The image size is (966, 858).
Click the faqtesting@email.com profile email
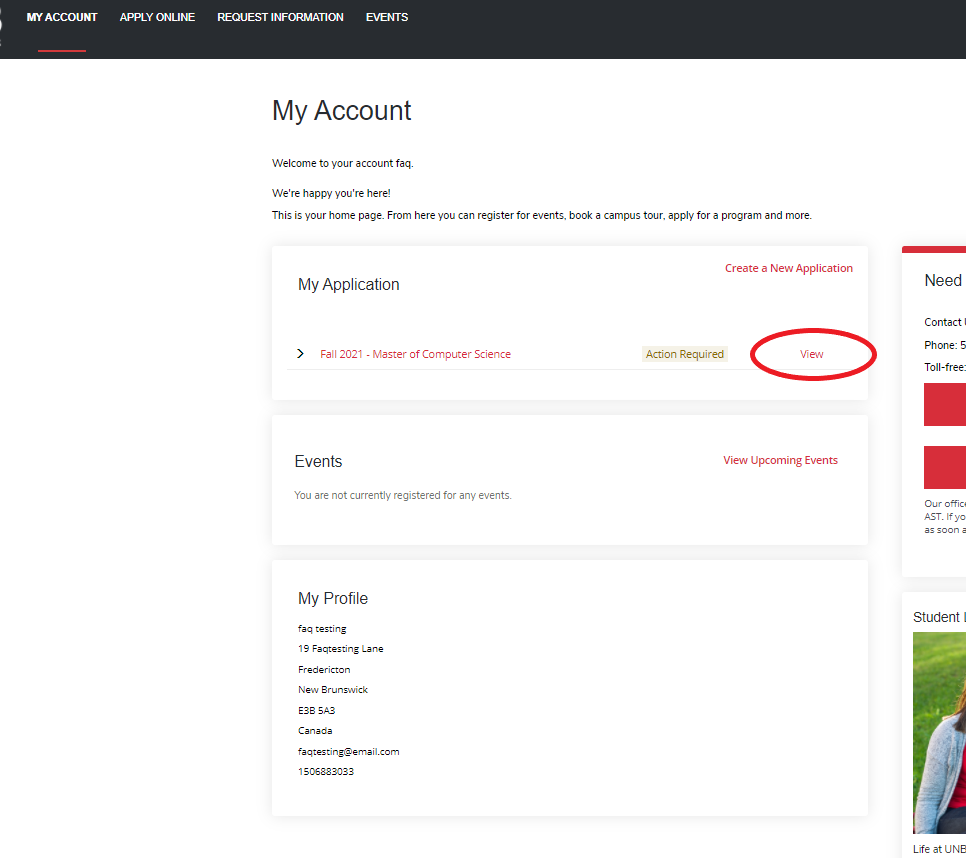coord(348,751)
